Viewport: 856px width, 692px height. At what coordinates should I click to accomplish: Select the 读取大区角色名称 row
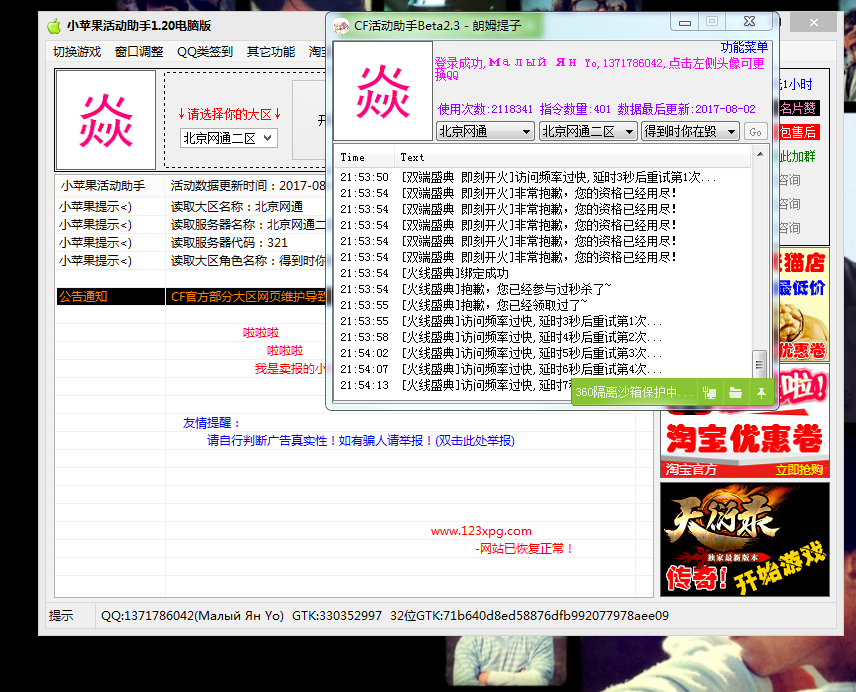click(191, 261)
